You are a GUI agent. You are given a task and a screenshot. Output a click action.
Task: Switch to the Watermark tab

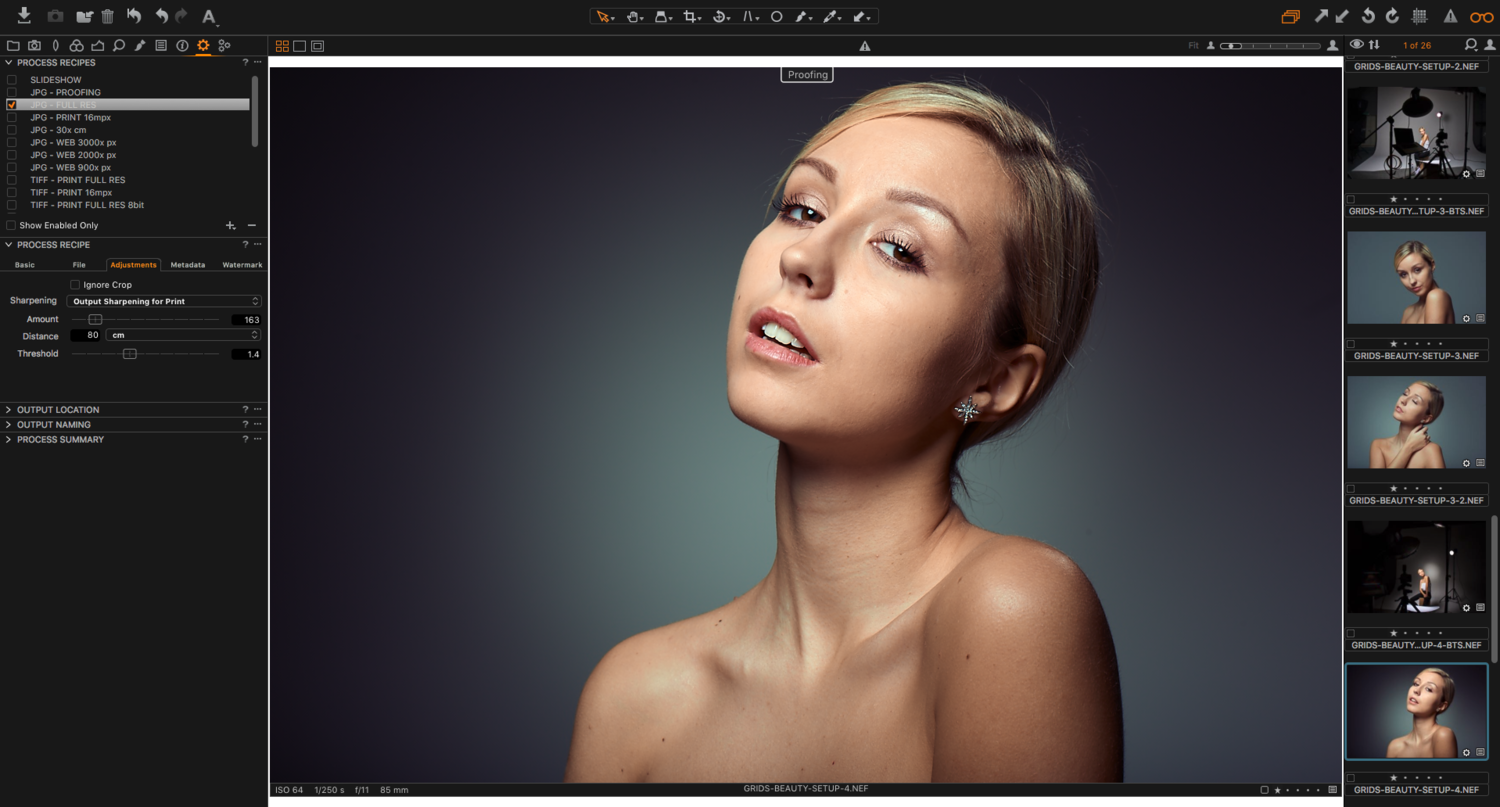pyautogui.click(x=242, y=265)
